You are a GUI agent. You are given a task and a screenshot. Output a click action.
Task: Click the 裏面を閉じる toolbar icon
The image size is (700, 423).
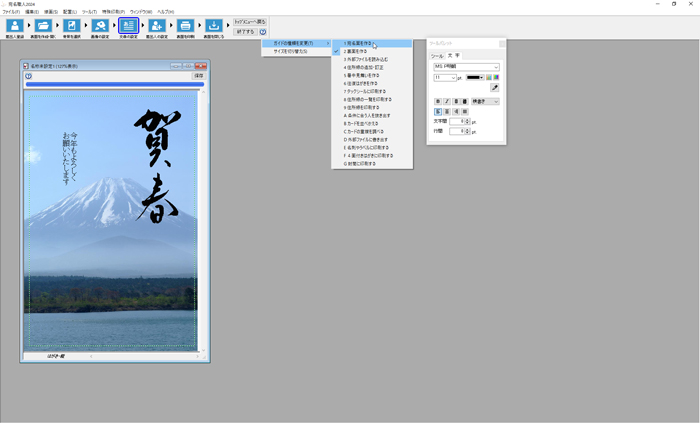(x=214, y=26)
